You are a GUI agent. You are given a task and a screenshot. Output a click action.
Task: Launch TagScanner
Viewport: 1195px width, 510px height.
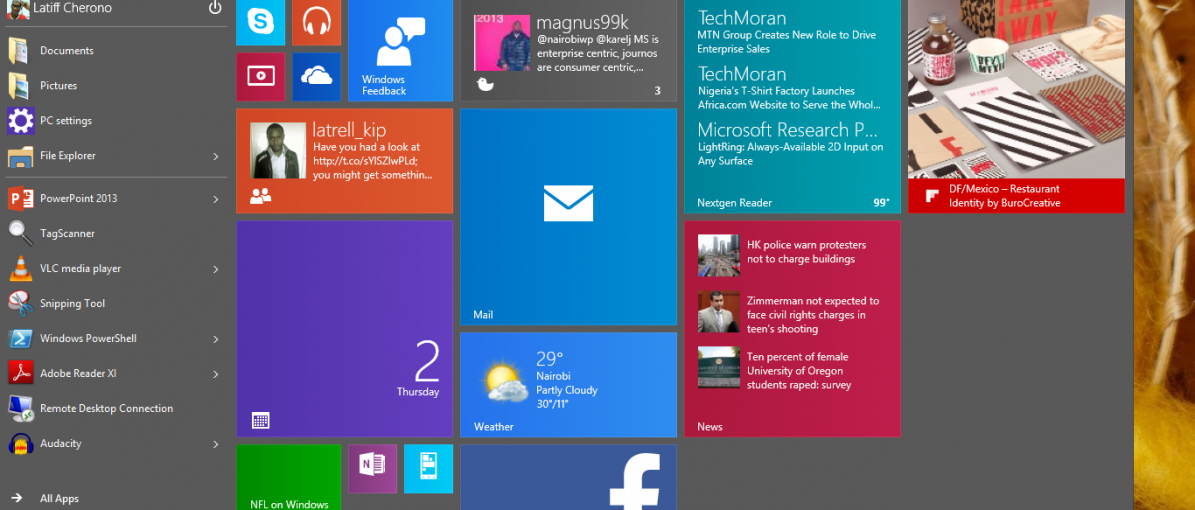pos(117,233)
